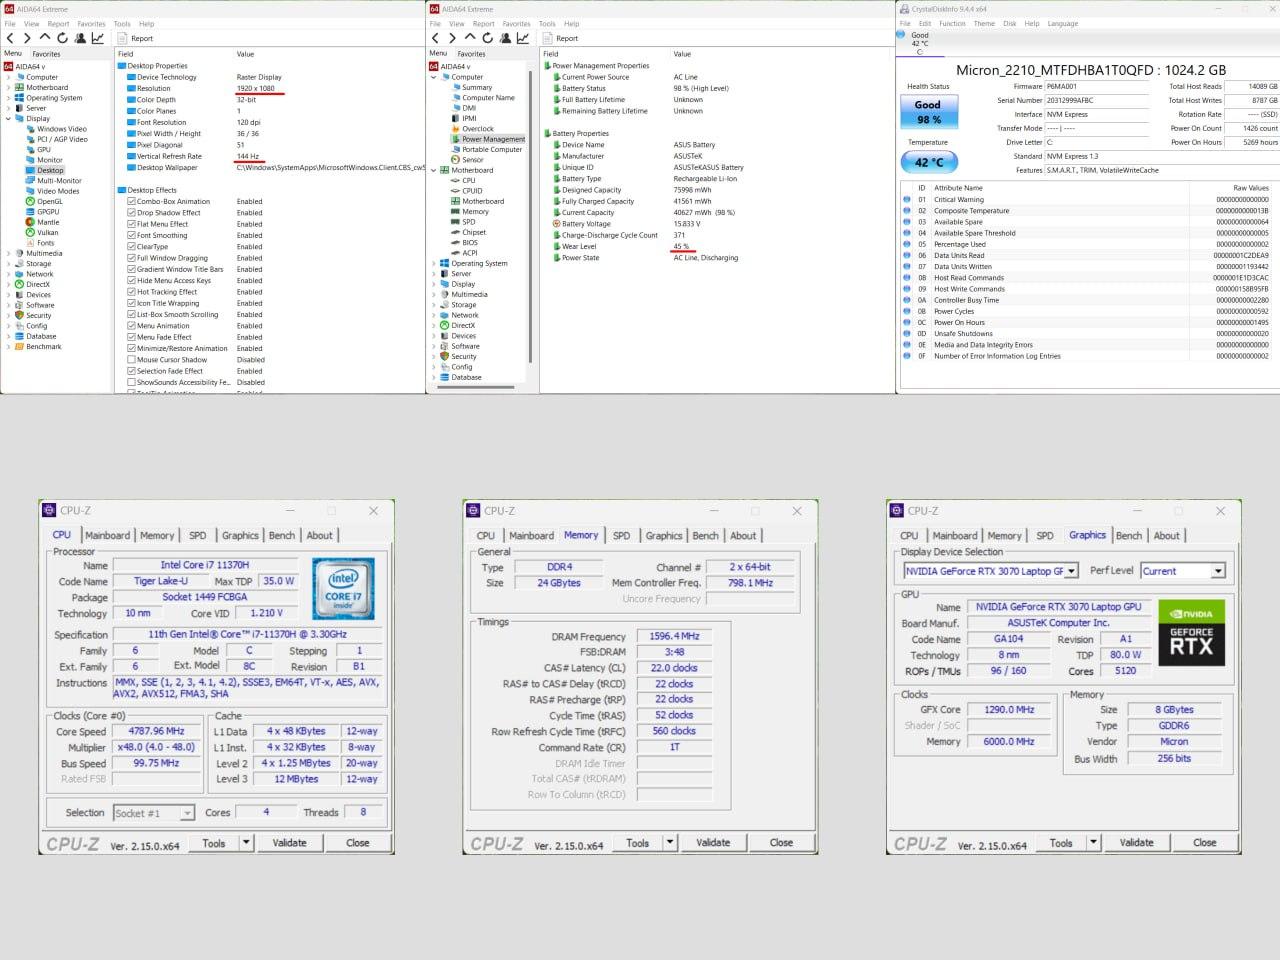1280x960 pixels.
Task: Click the Battery Voltage row icon
Action: [555, 224]
